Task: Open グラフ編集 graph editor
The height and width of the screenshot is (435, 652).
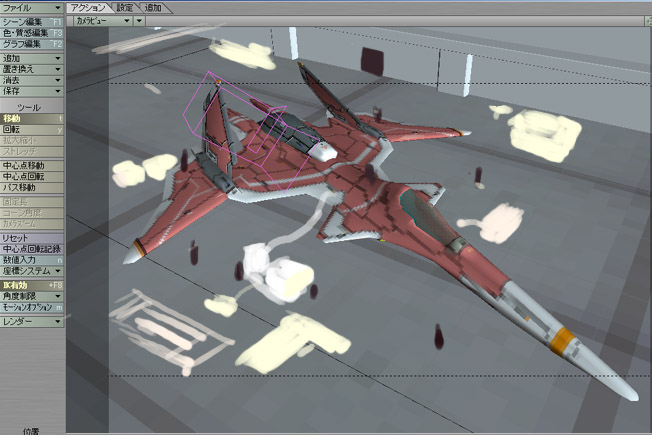Action: 32,44
